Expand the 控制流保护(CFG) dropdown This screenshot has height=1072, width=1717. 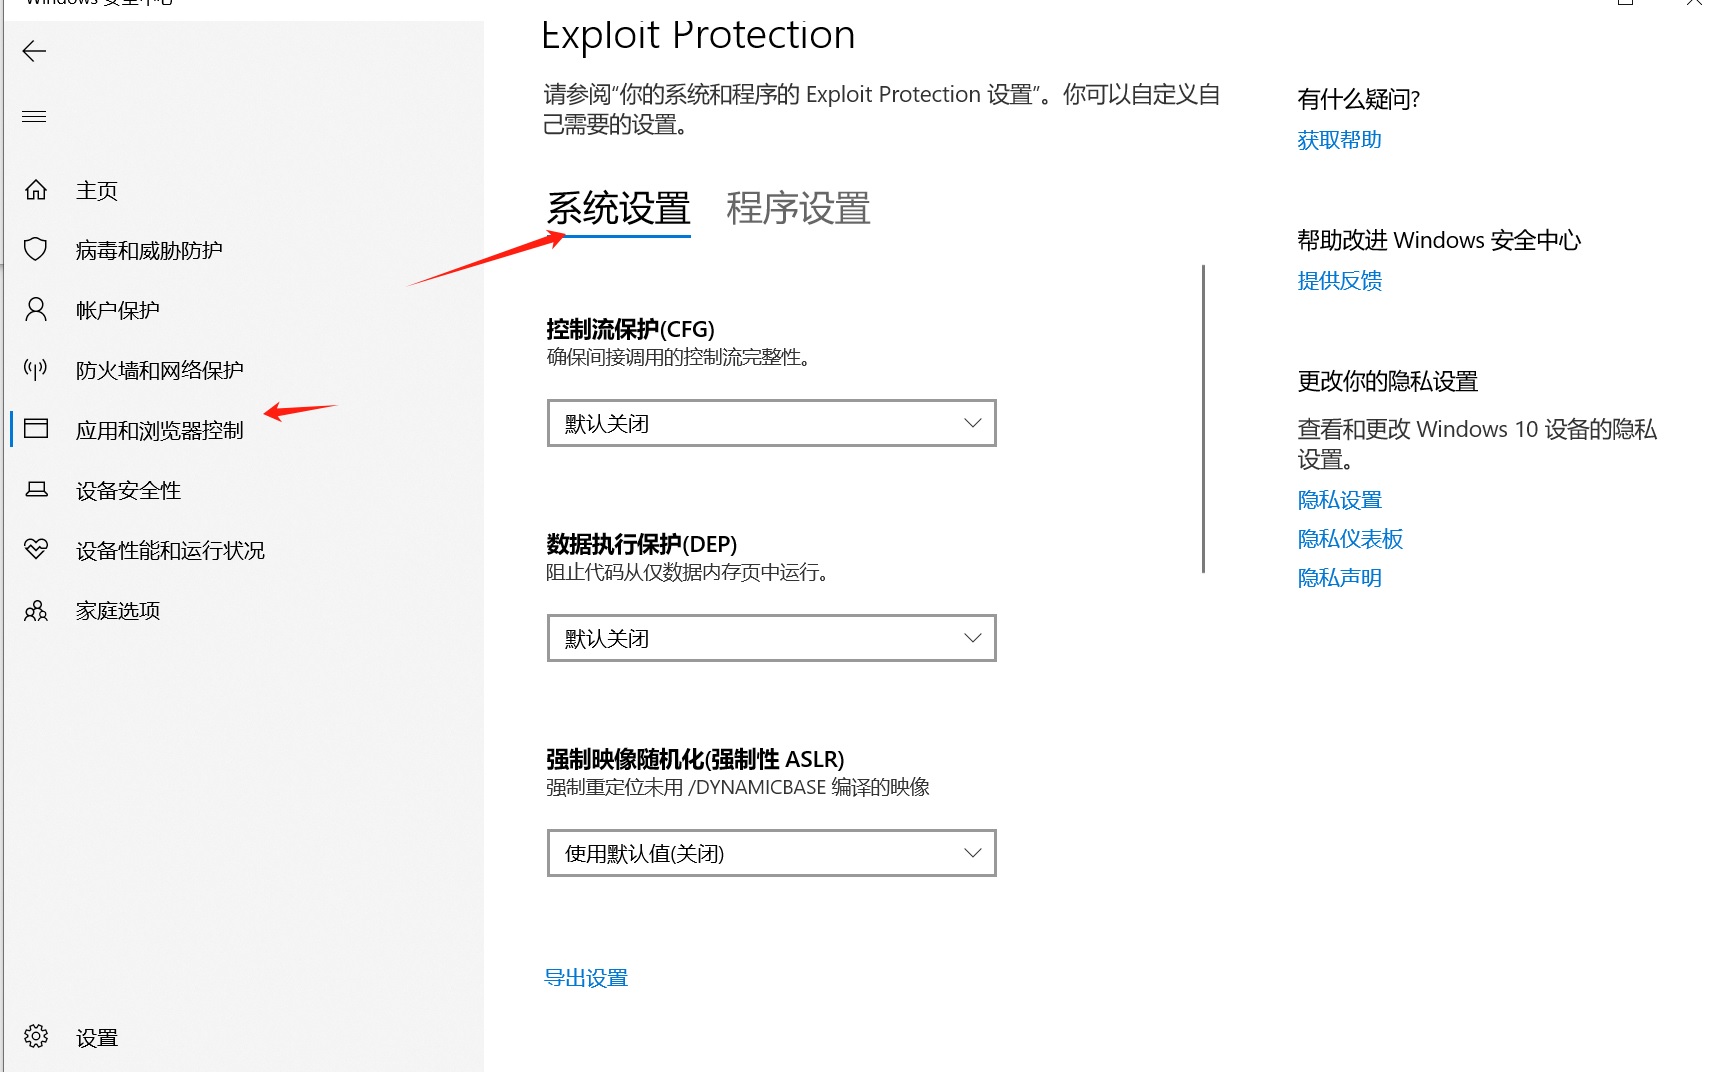point(771,423)
